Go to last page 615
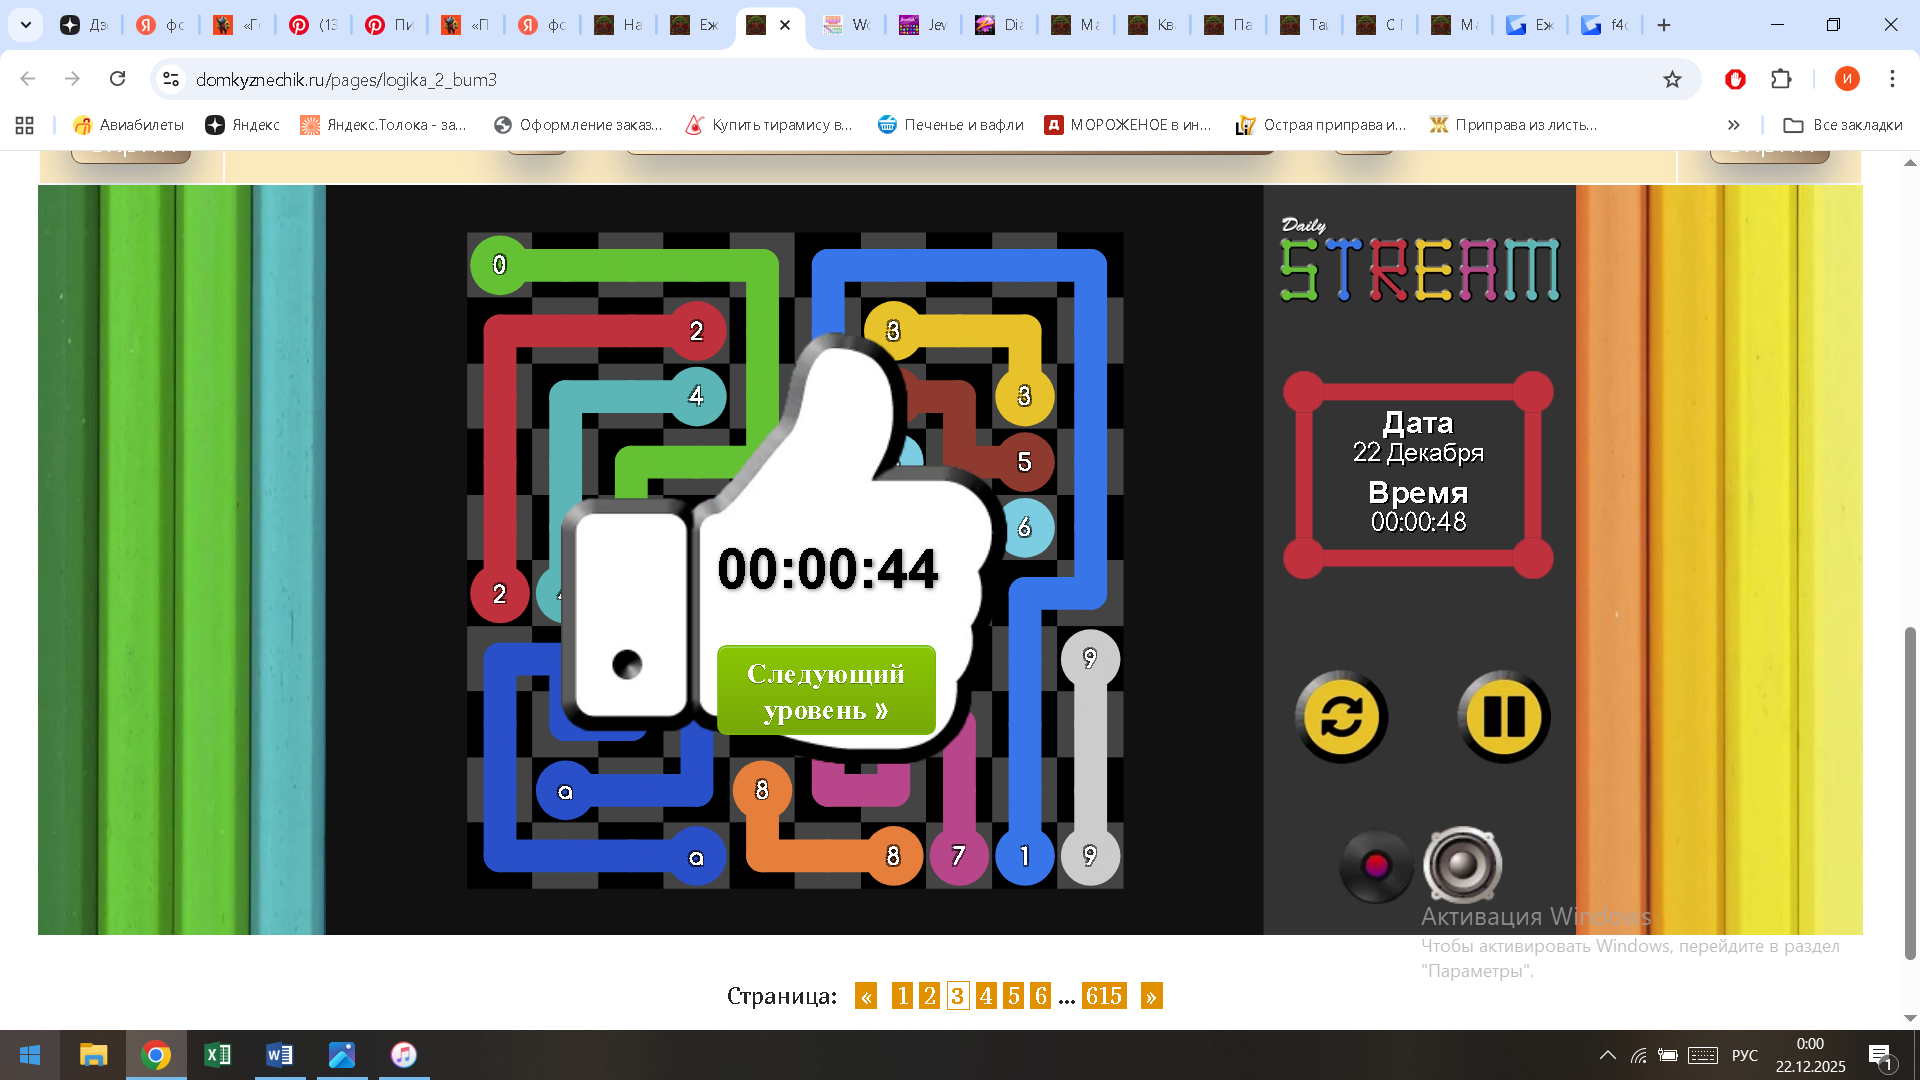The width and height of the screenshot is (1920, 1080). 1104,996
